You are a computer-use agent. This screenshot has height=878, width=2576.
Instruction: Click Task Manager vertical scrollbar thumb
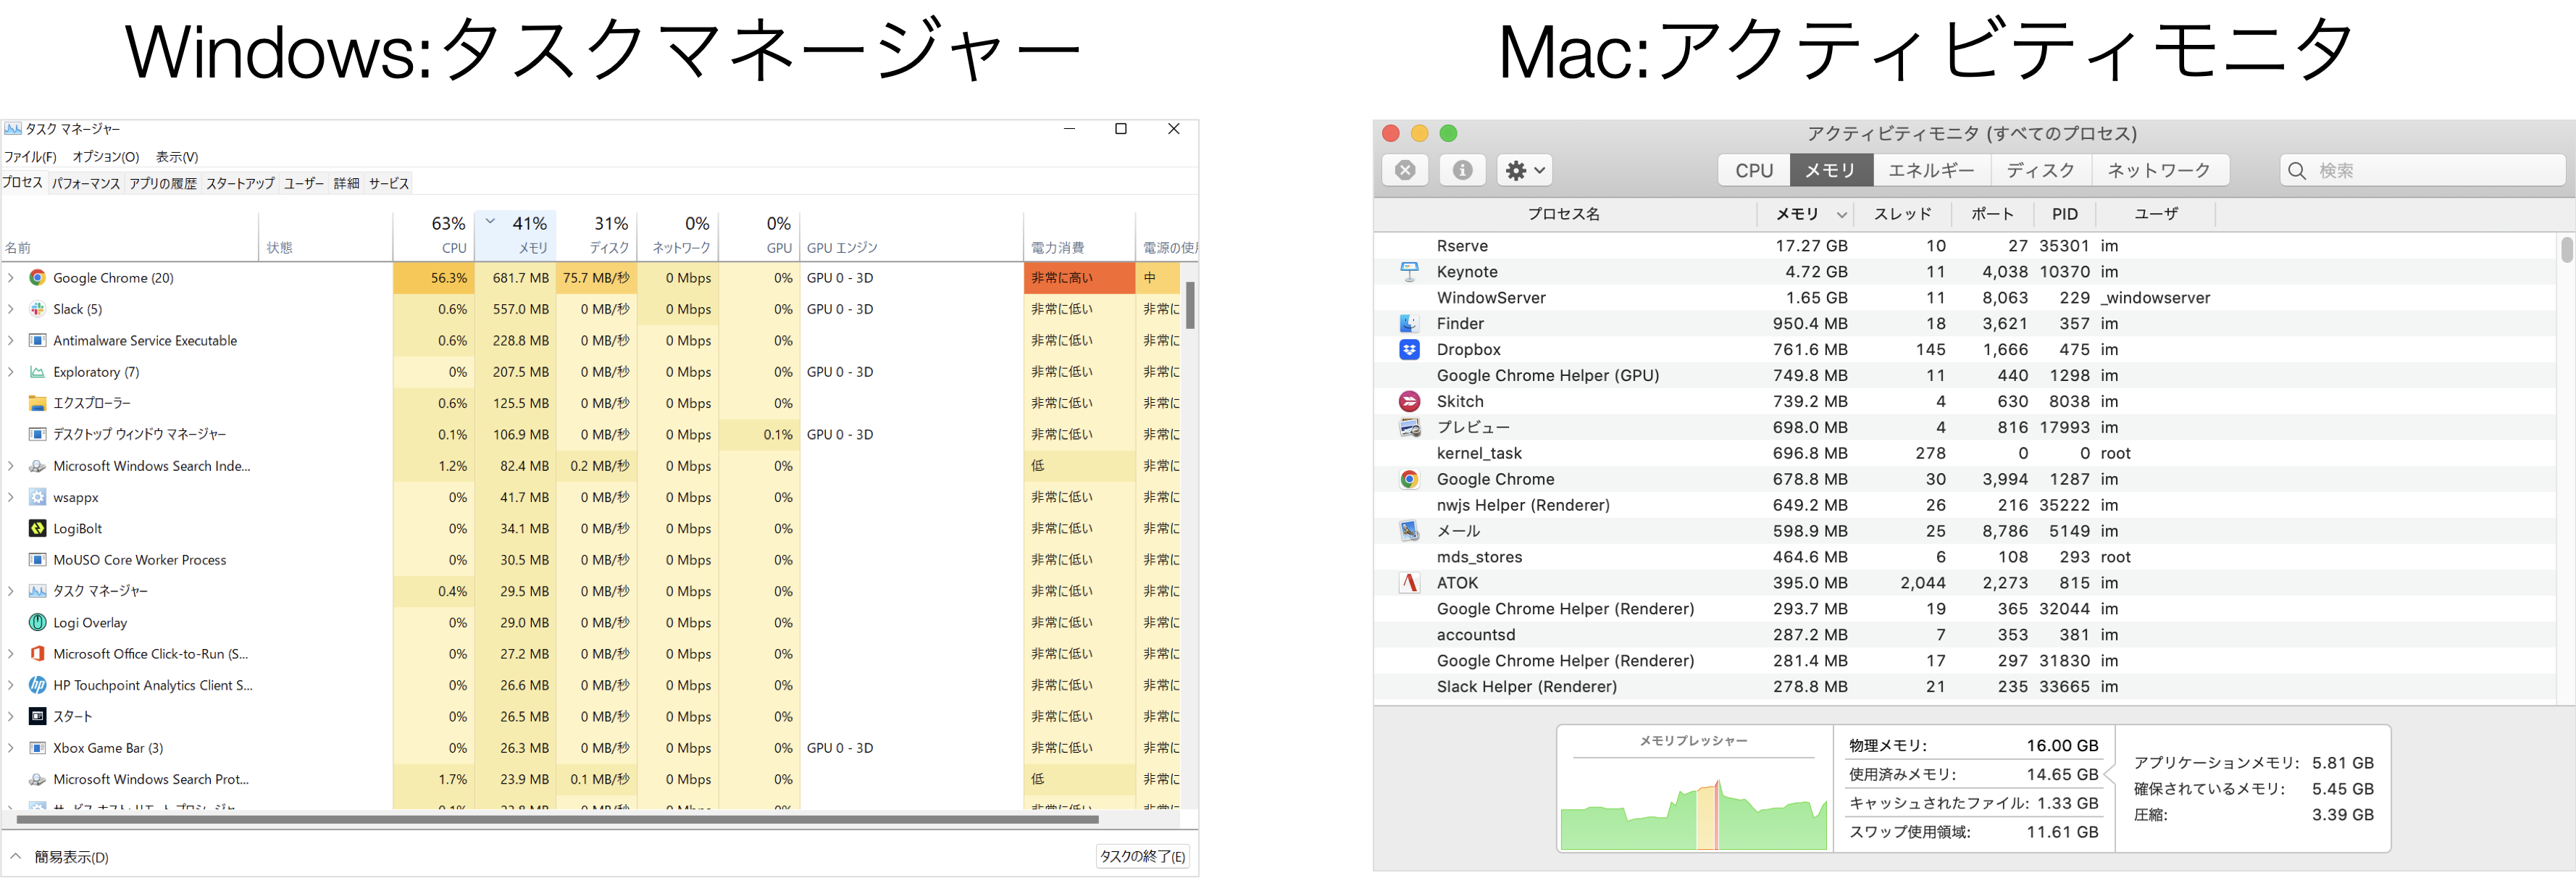(1190, 305)
